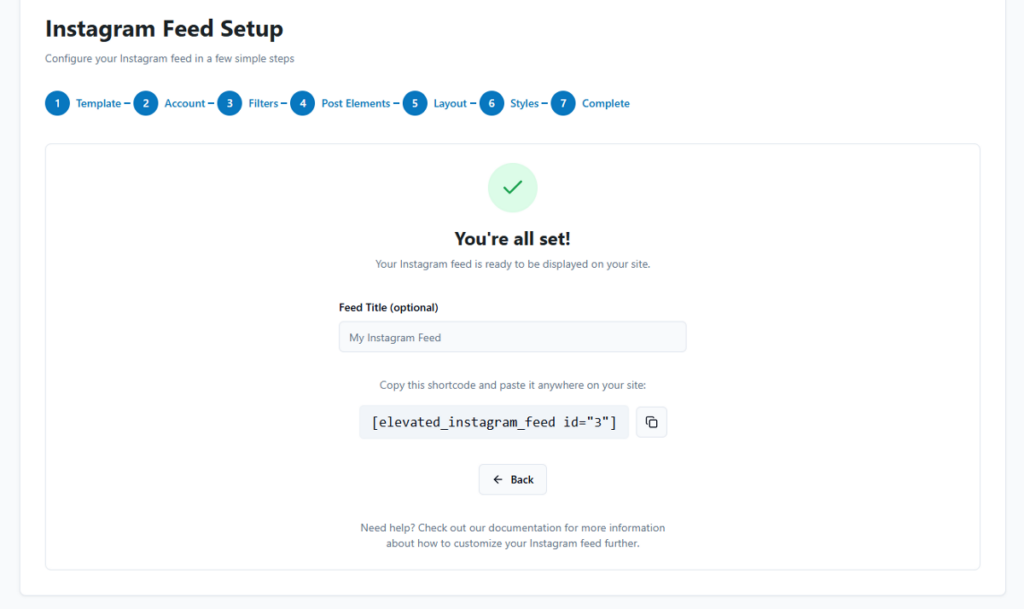The height and width of the screenshot is (609, 1024).
Task: Click the back arrow icon
Action: pyautogui.click(x=497, y=479)
